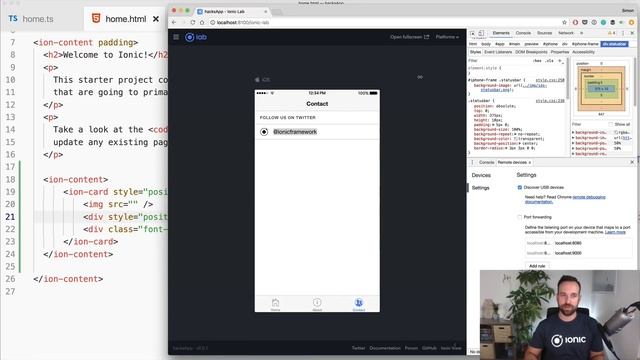Enable the computed Show all checkbox
Viewport: 640px width, 360px height.
[611, 124]
